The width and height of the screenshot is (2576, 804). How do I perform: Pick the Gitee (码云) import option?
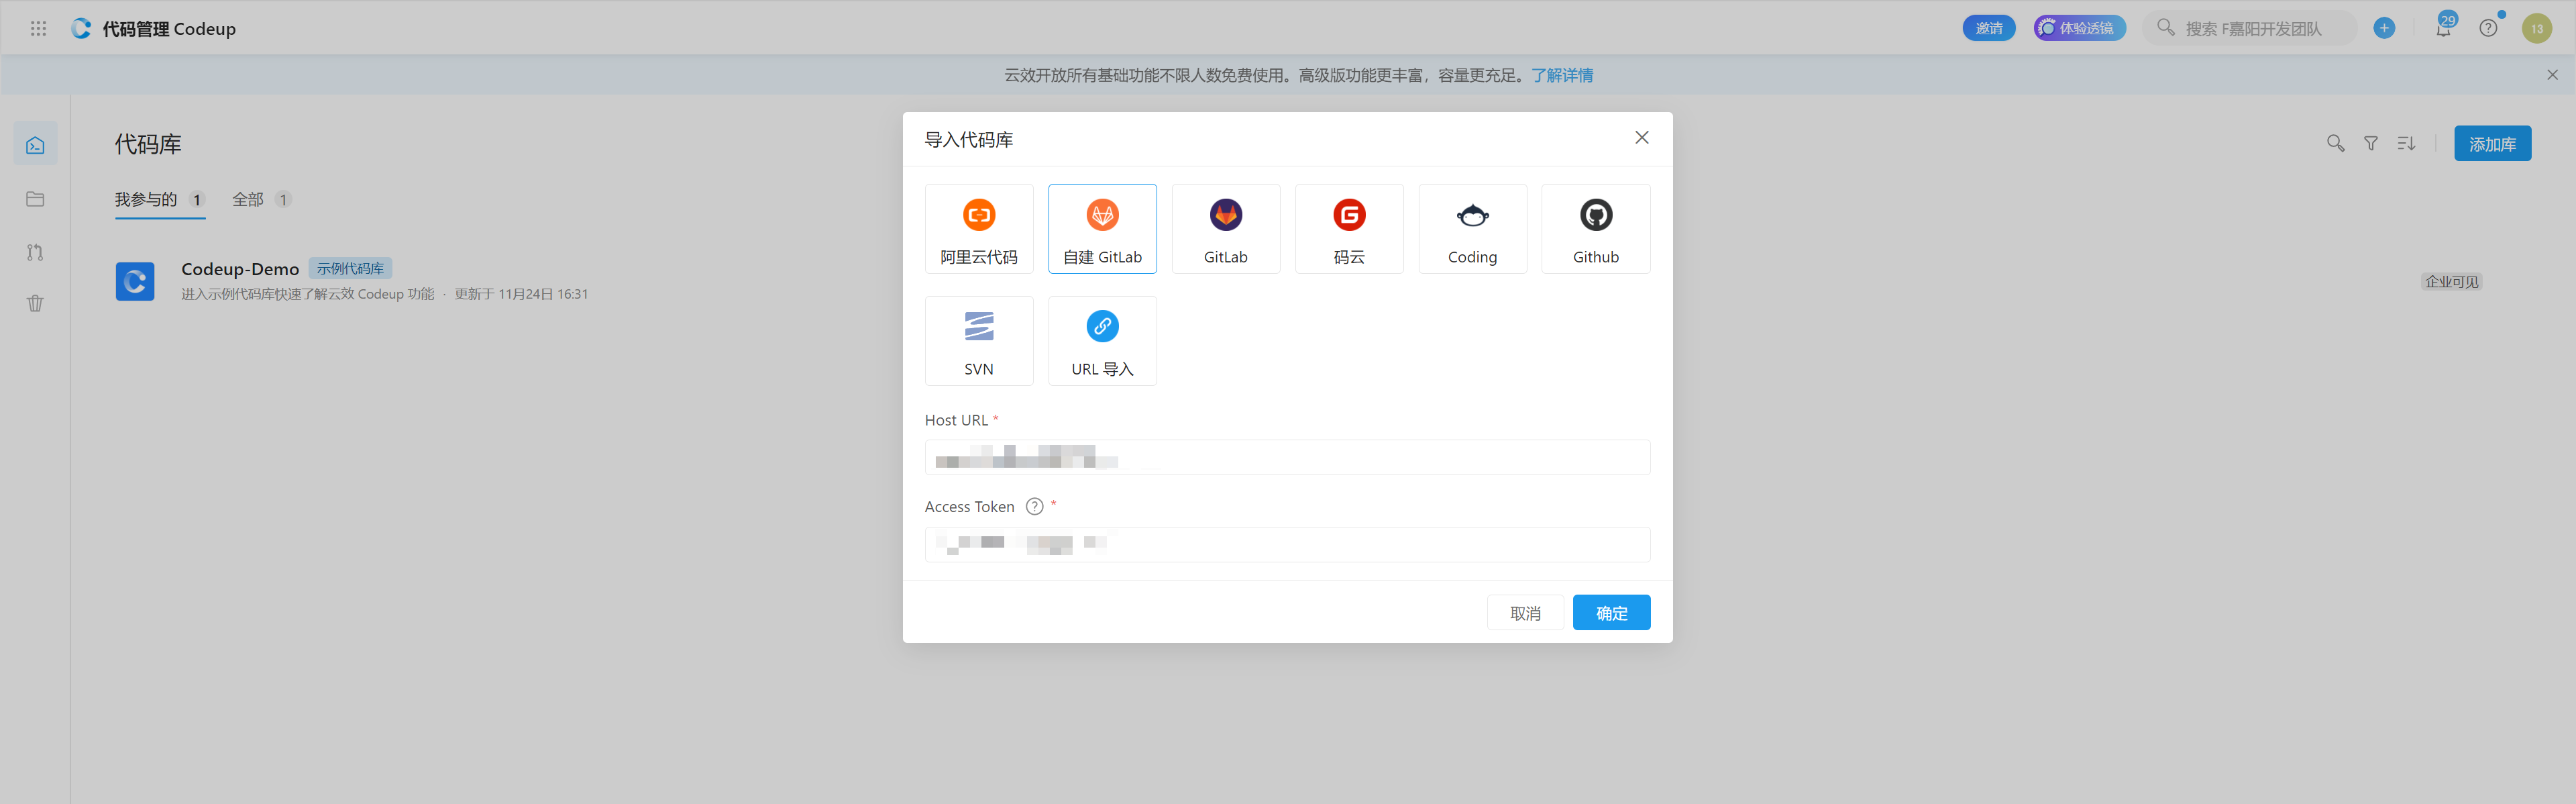[1348, 229]
